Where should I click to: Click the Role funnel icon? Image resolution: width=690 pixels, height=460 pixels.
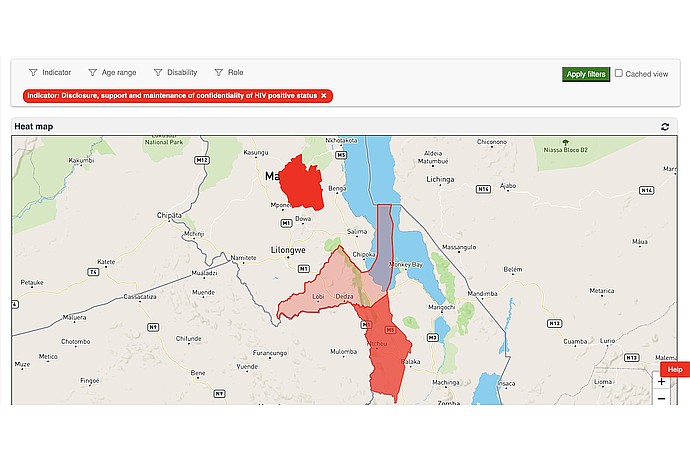(218, 72)
